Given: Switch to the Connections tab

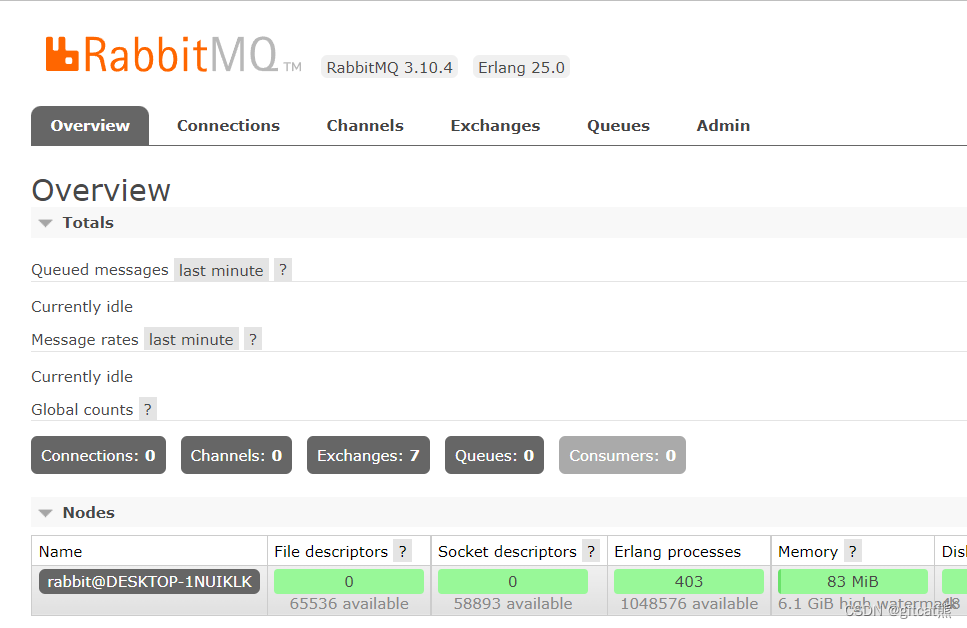Looking at the screenshot, I should [x=228, y=125].
